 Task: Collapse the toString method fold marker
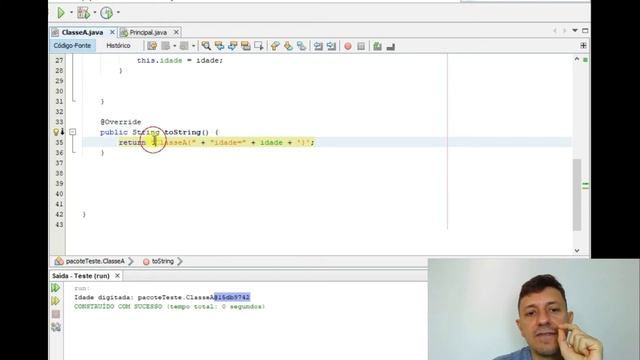(x=73, y=132)
